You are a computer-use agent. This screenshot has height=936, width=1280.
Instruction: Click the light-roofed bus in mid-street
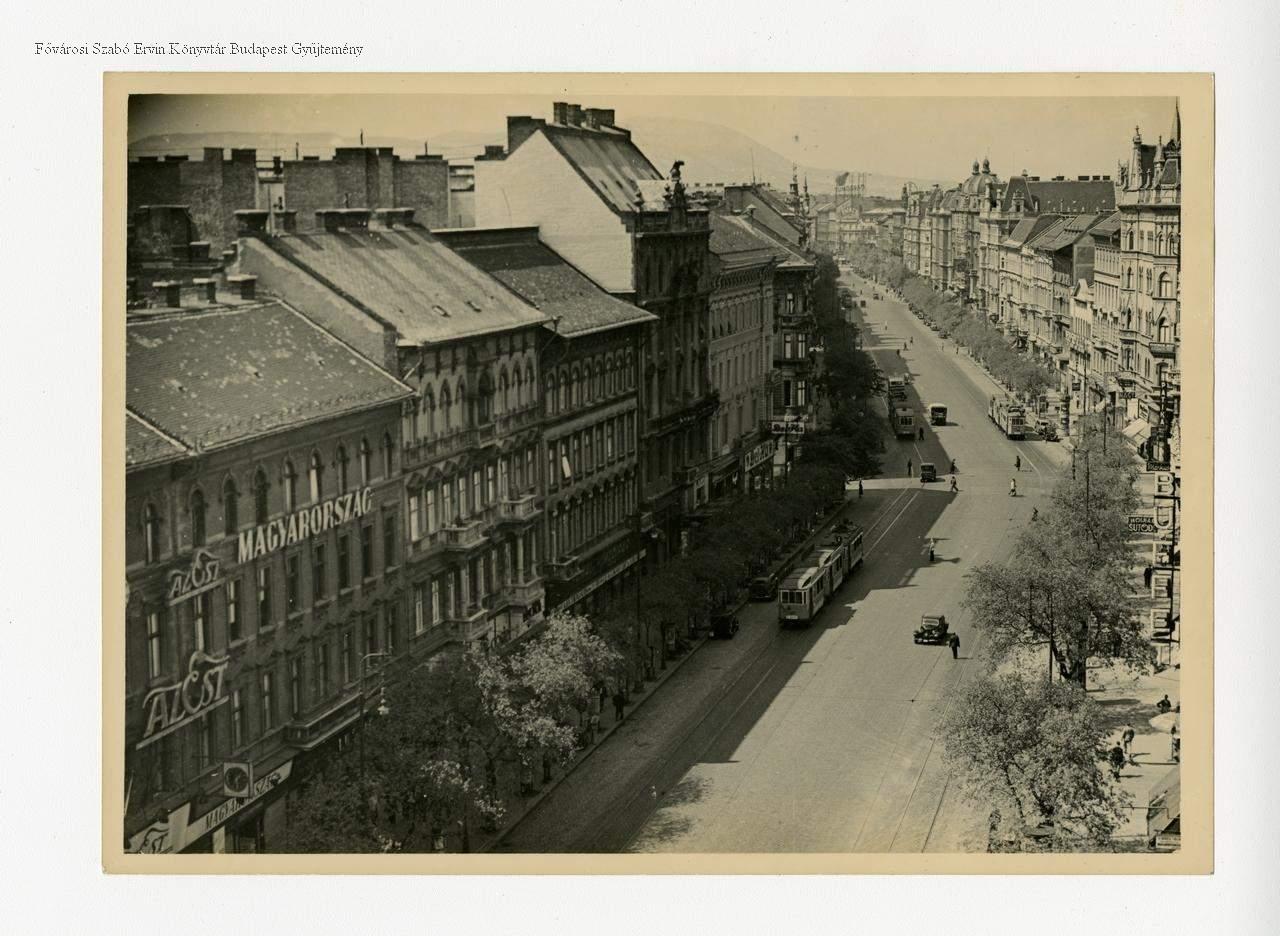937,413
